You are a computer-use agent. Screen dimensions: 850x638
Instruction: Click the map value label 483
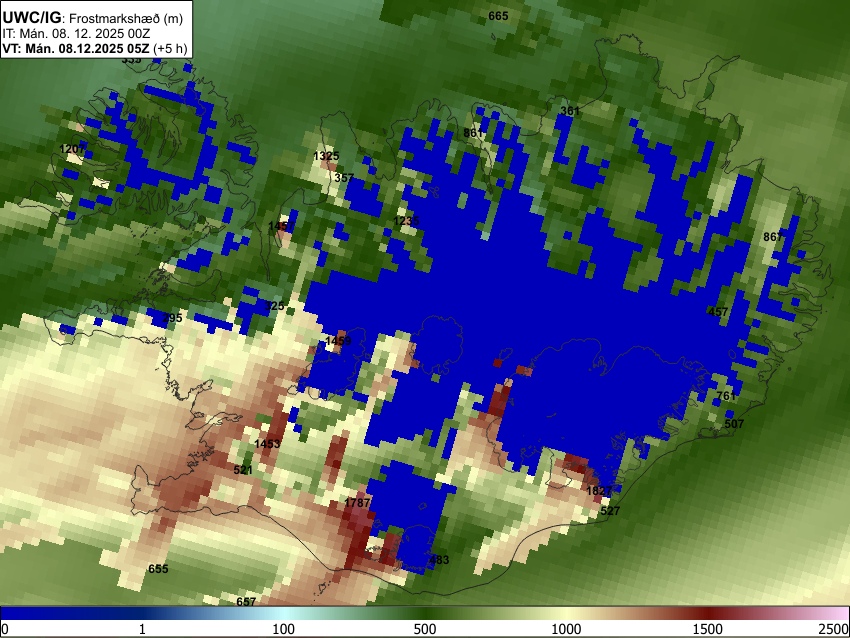coord(439,559)
